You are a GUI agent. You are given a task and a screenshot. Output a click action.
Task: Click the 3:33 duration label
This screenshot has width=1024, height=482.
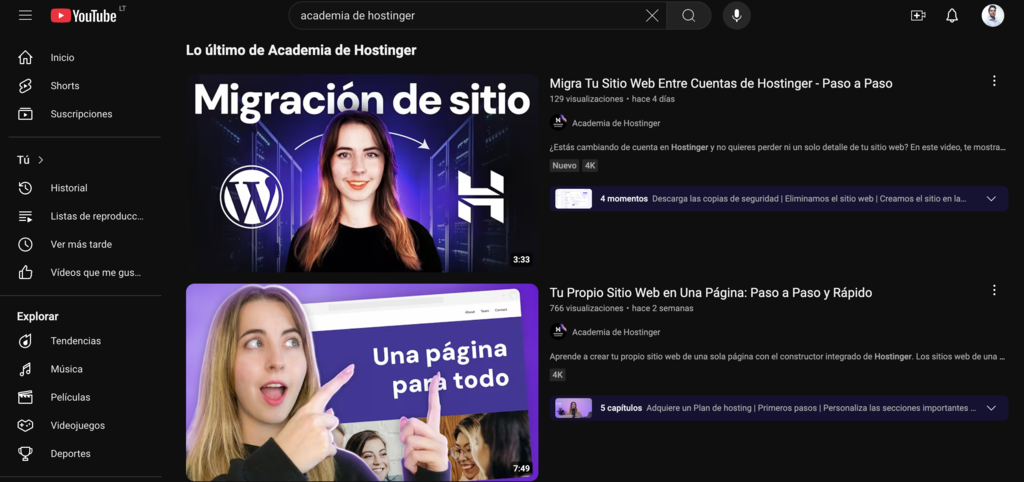[521, 260]
